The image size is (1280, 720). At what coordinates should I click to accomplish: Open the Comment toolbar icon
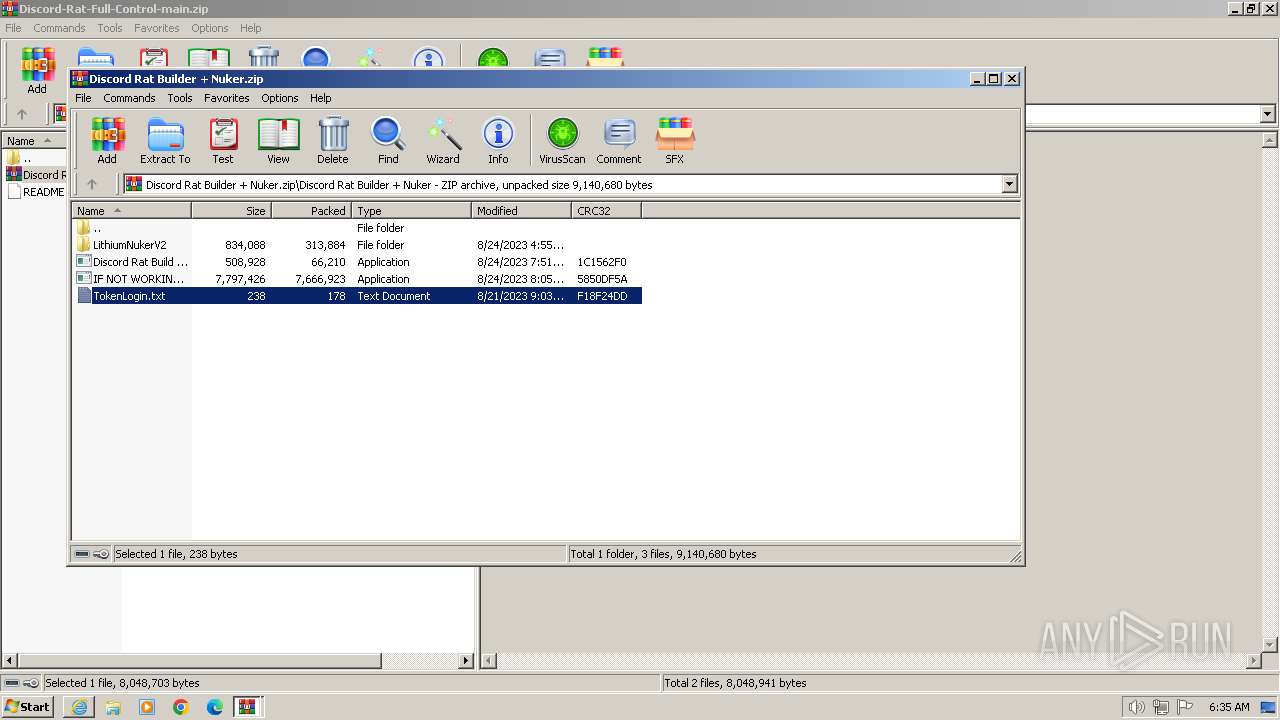click(x=619, y=140)
